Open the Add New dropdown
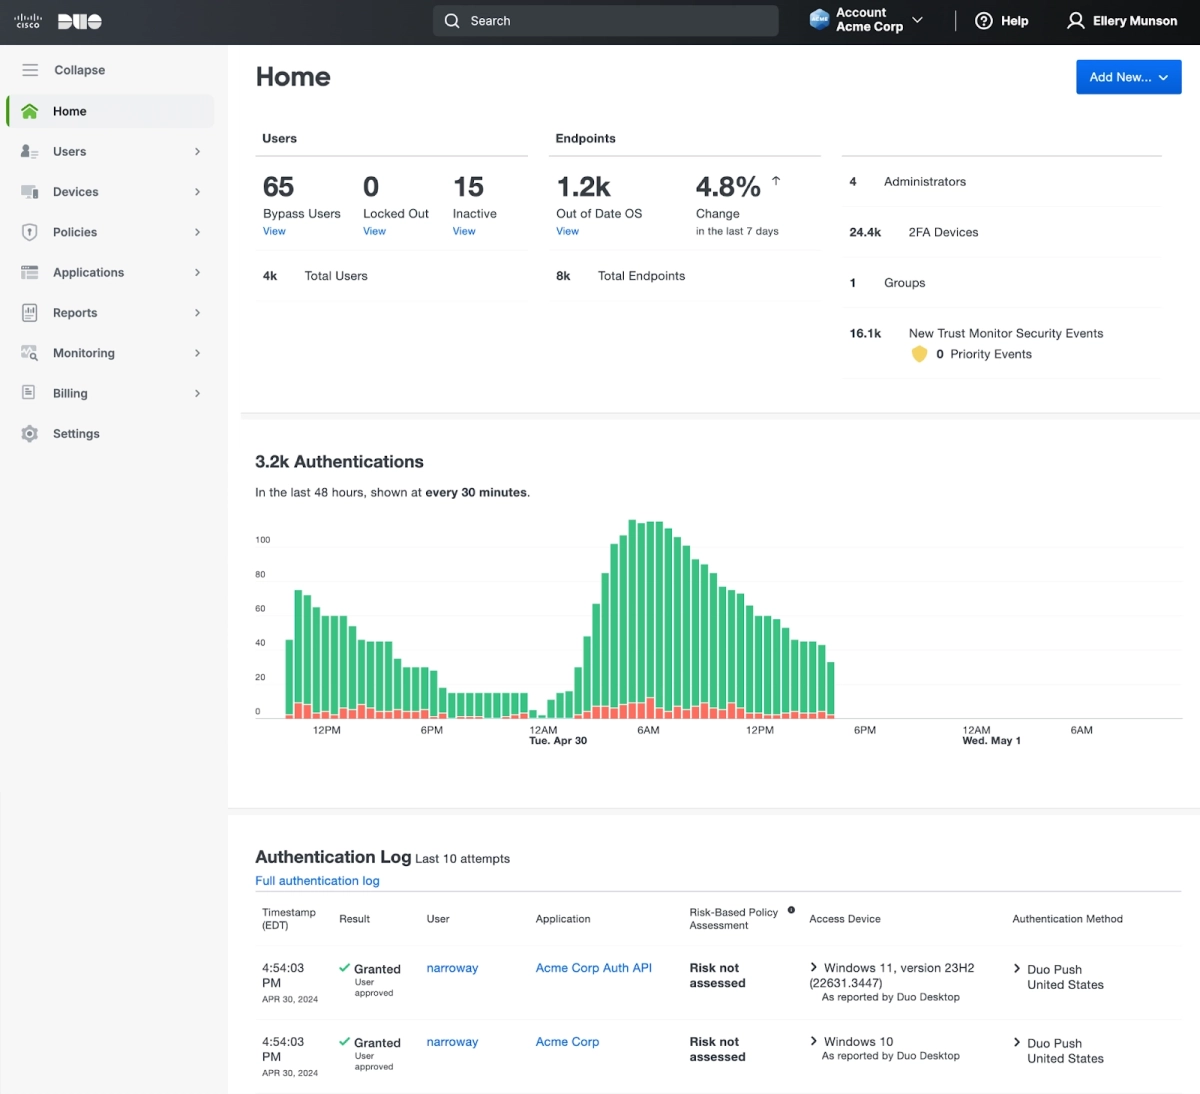This screenshot has width=1200, height=1094. click(1128, 77)
